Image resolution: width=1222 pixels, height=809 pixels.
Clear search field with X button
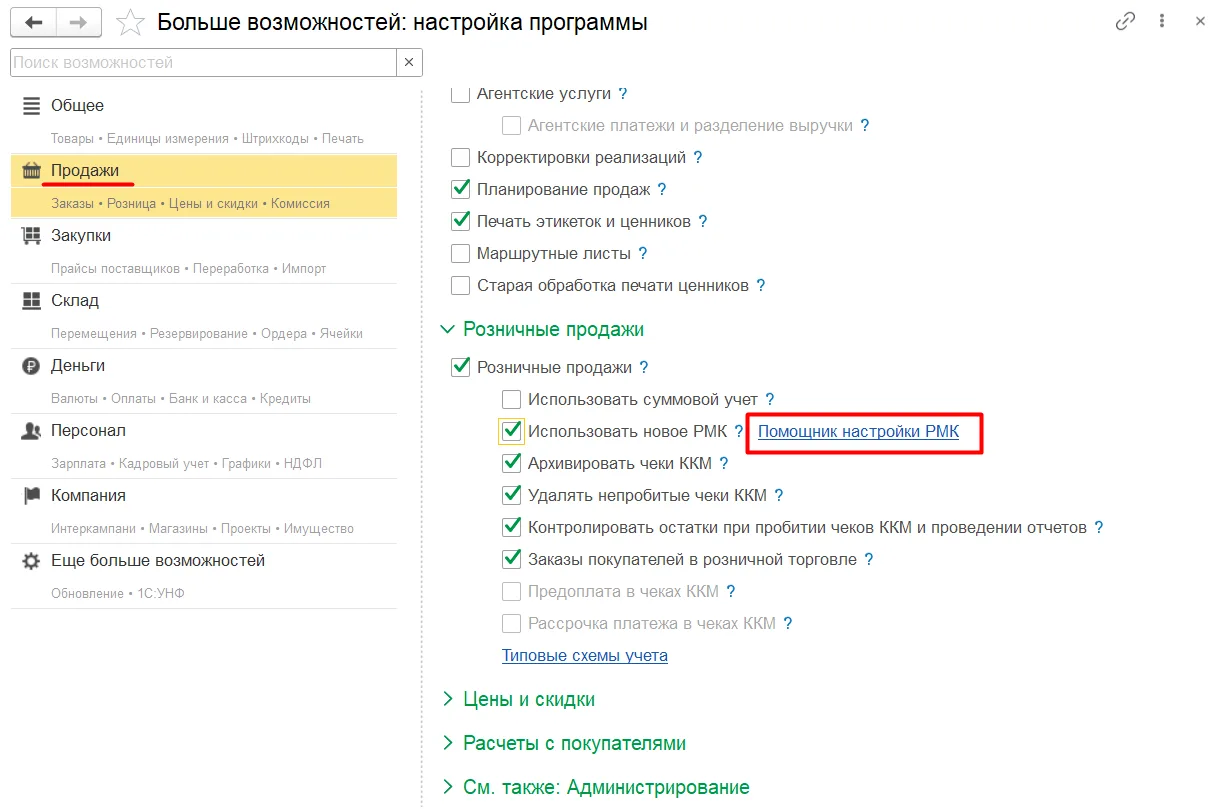409,62
